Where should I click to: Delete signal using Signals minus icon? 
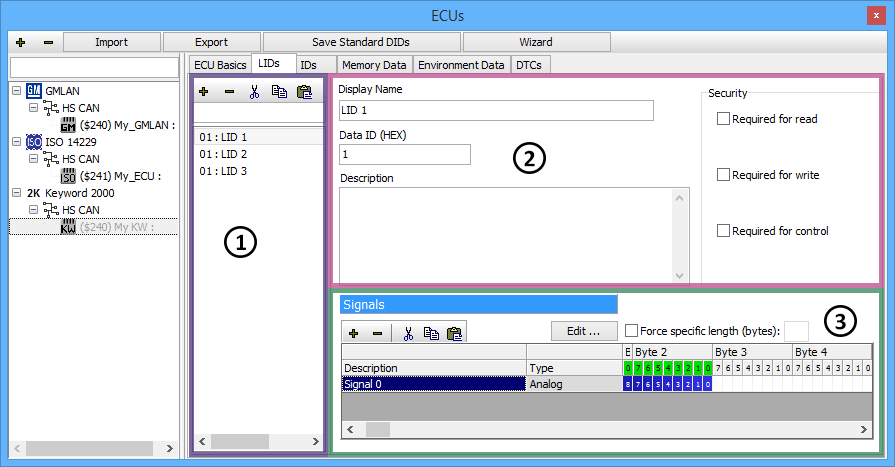point(377,332)
